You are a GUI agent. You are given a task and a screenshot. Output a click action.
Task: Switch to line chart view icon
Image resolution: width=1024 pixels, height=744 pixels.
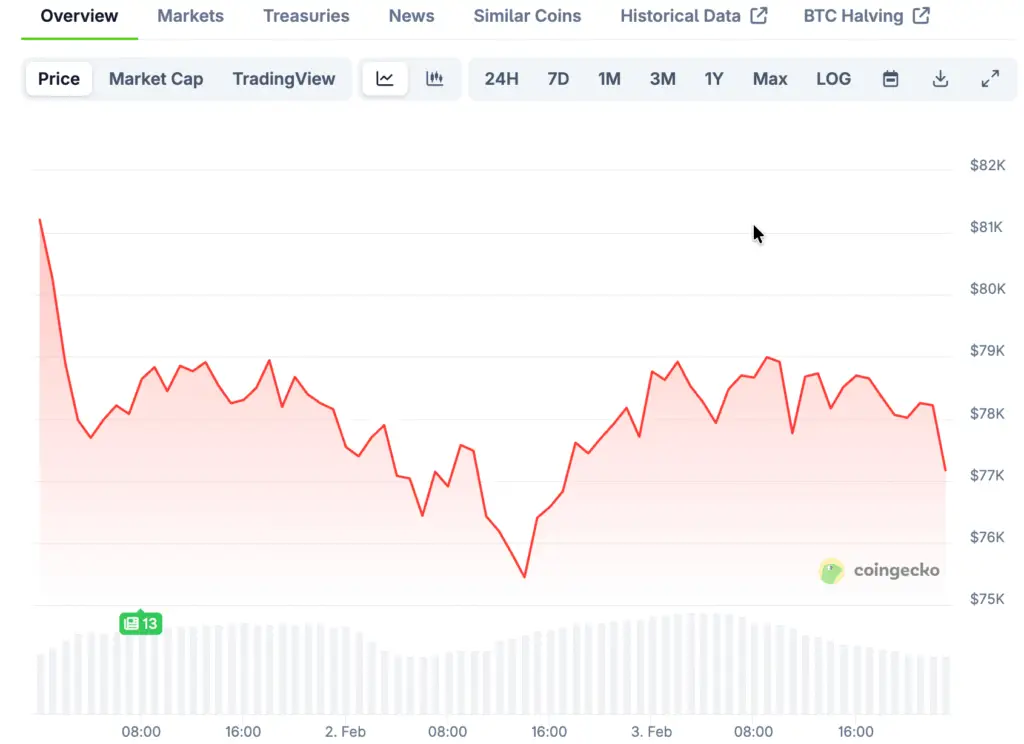[x=385, y=79]
